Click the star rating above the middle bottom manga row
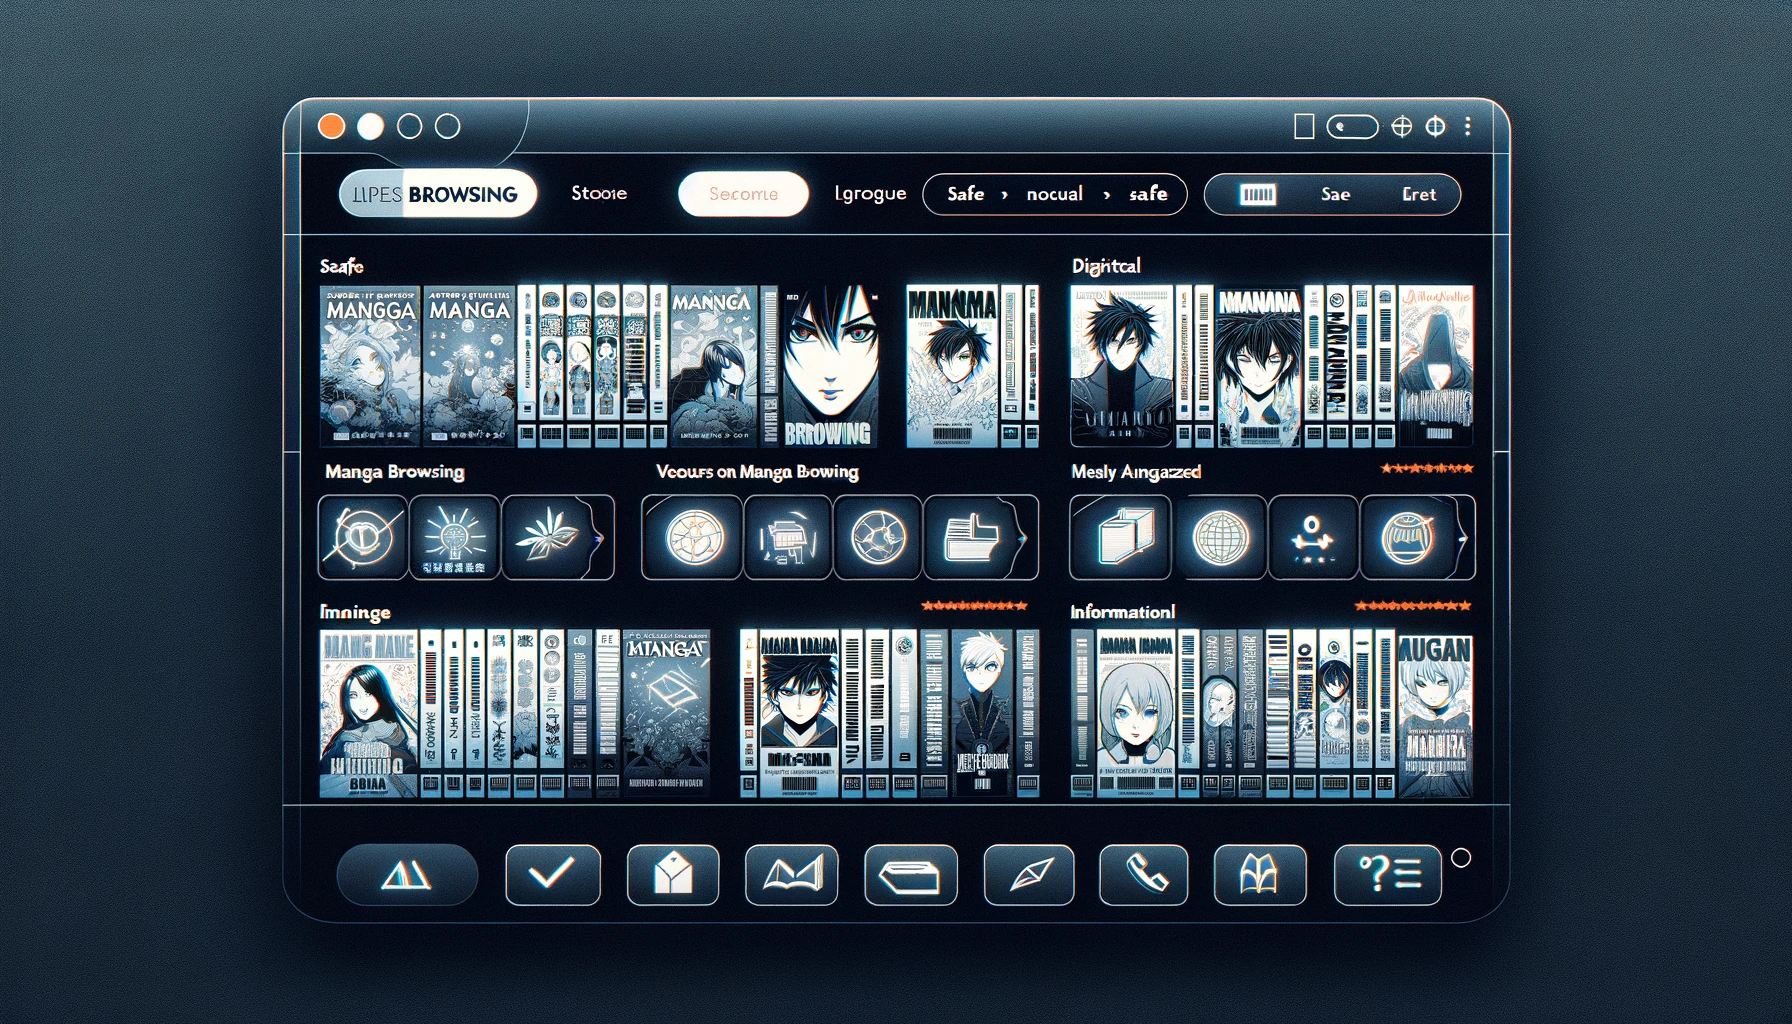This screenshot has height=1024, width=1792. click(974, 606)
